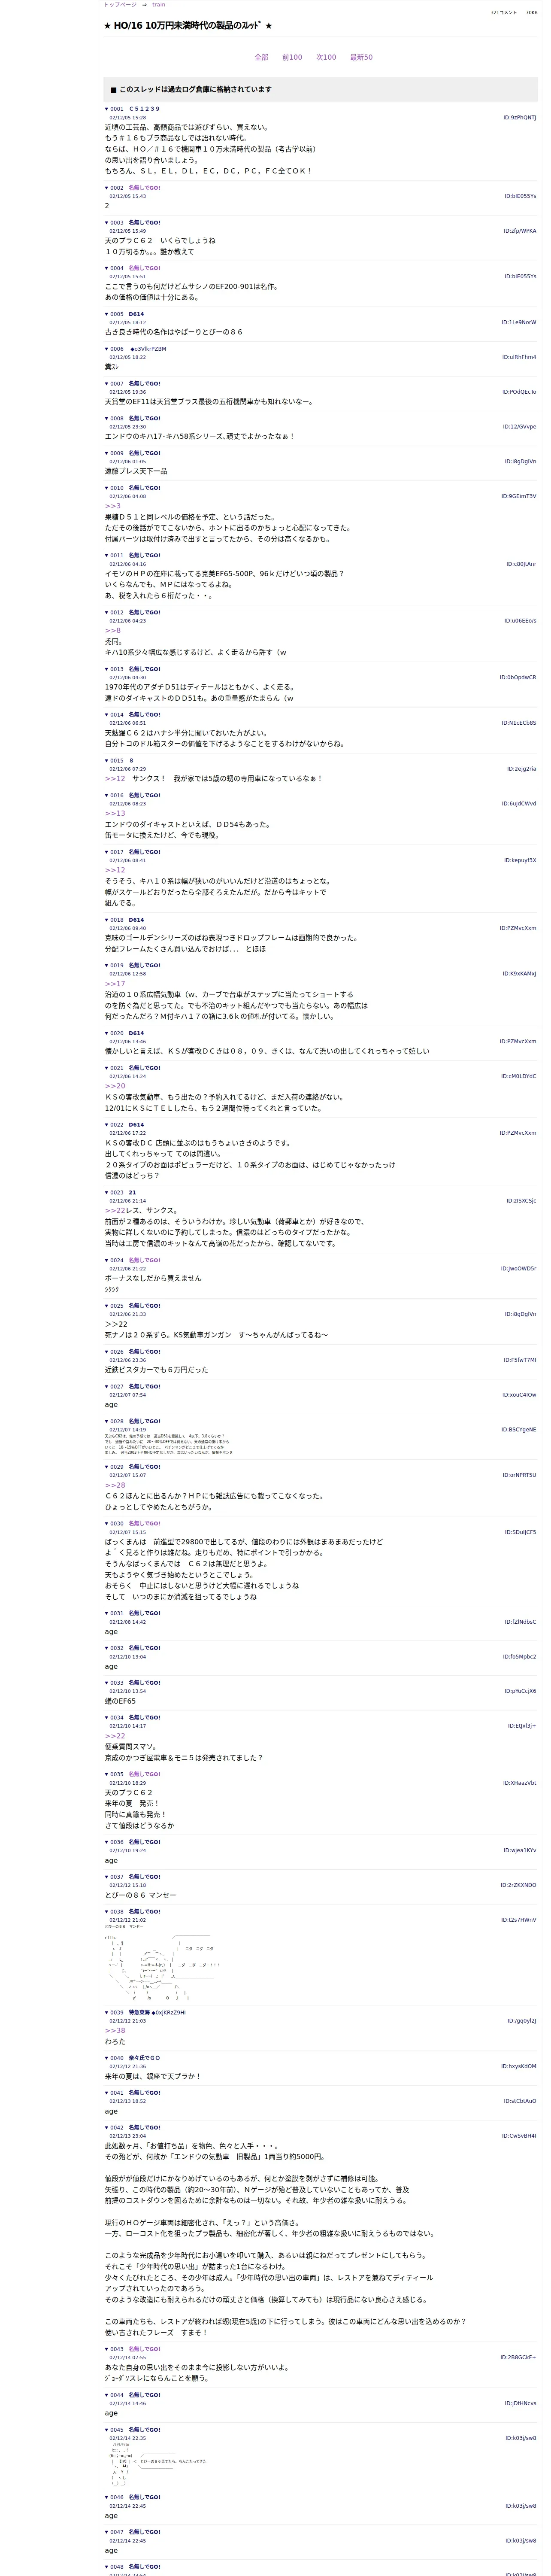Collapse post 0018 with the ▼ arrow

pyautogui.click(x=107, y=920)
